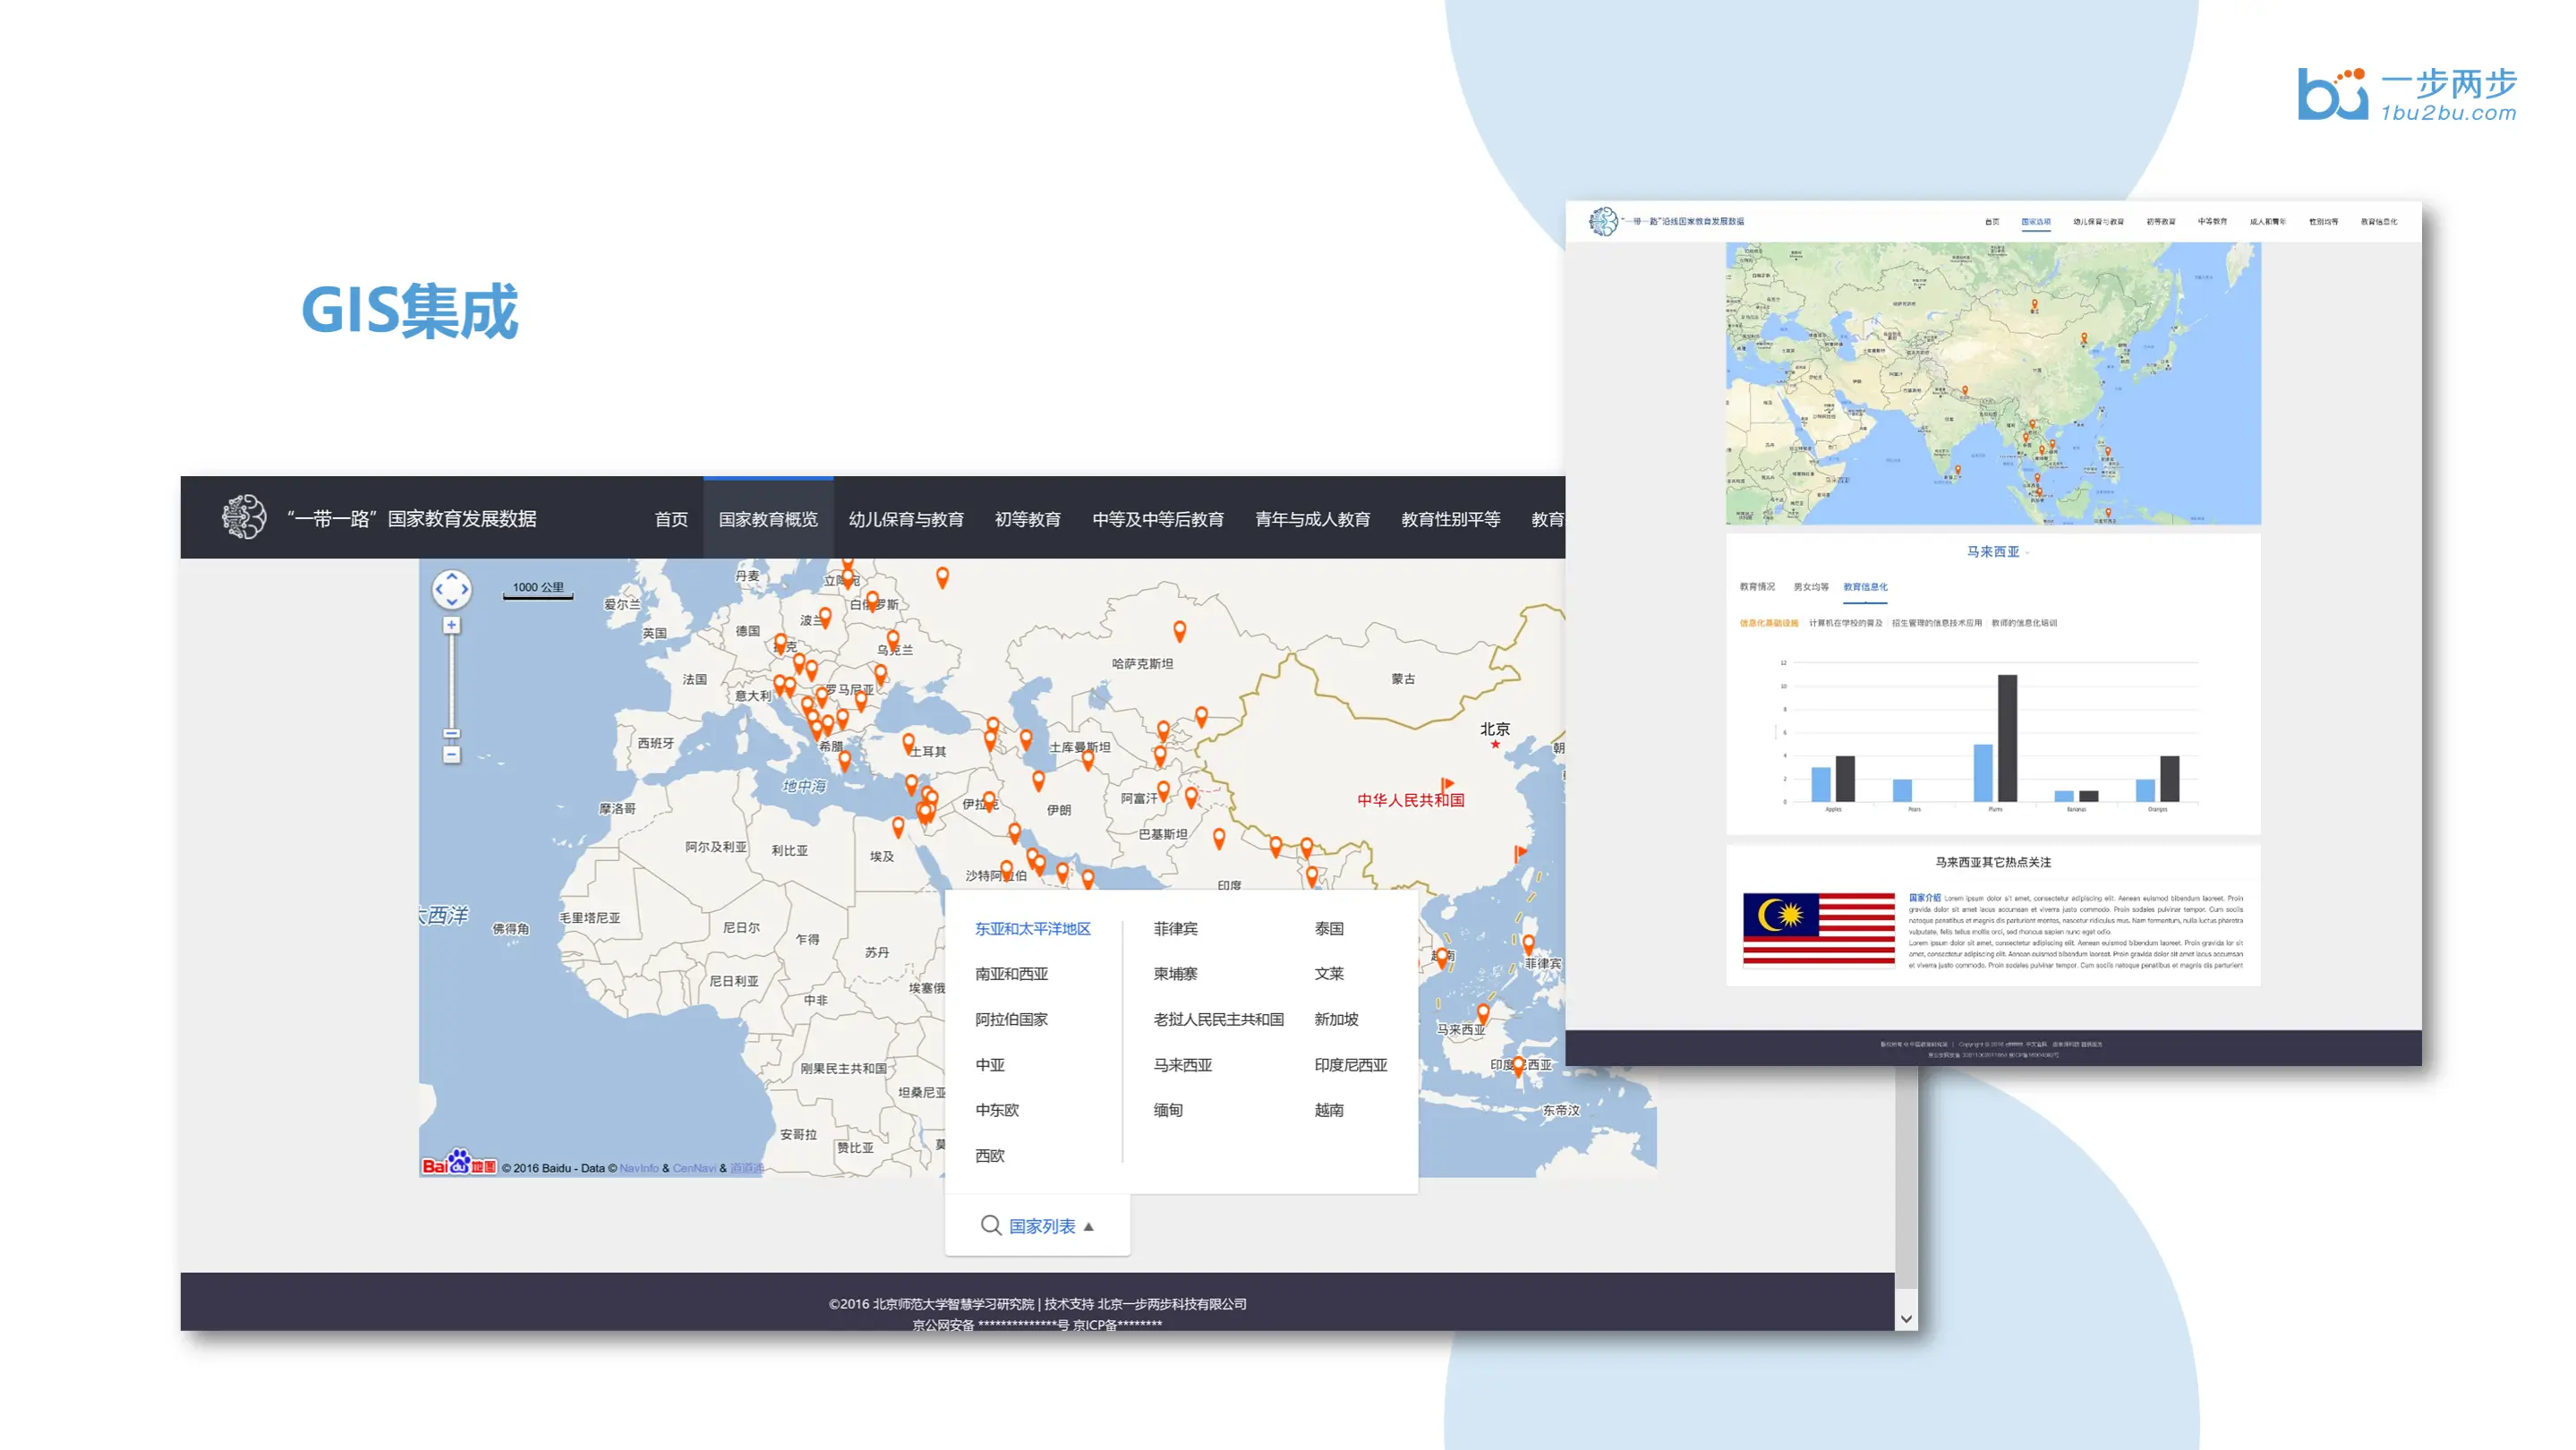Click the page scrollbar down arrow
This screenshot has width=2576, height=1450.
[1906, 1319]
